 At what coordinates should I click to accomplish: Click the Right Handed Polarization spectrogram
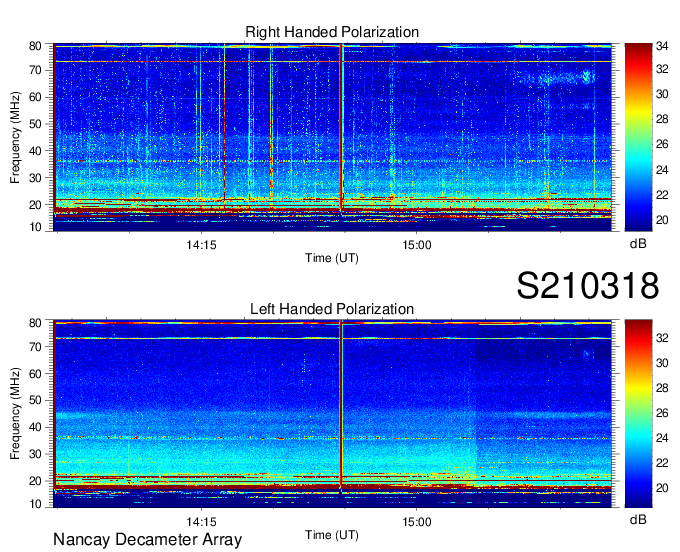click(333, 137)
